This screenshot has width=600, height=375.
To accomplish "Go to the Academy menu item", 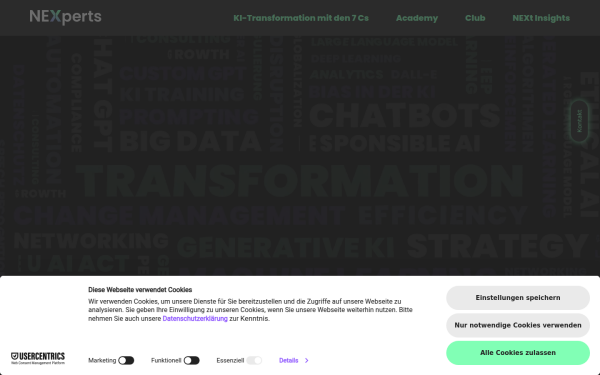I will click(417, 18).
